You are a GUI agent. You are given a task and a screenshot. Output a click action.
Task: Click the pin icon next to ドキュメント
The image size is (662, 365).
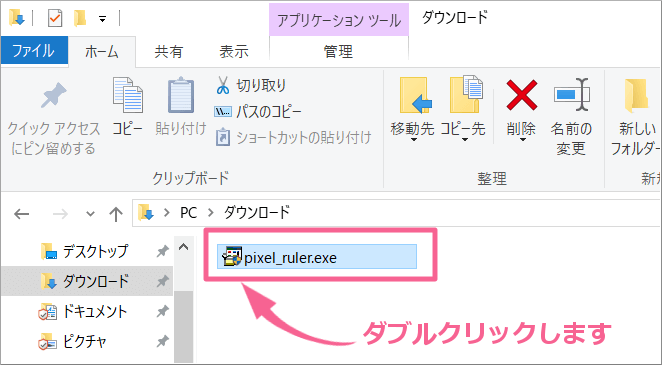coord(162,312)
